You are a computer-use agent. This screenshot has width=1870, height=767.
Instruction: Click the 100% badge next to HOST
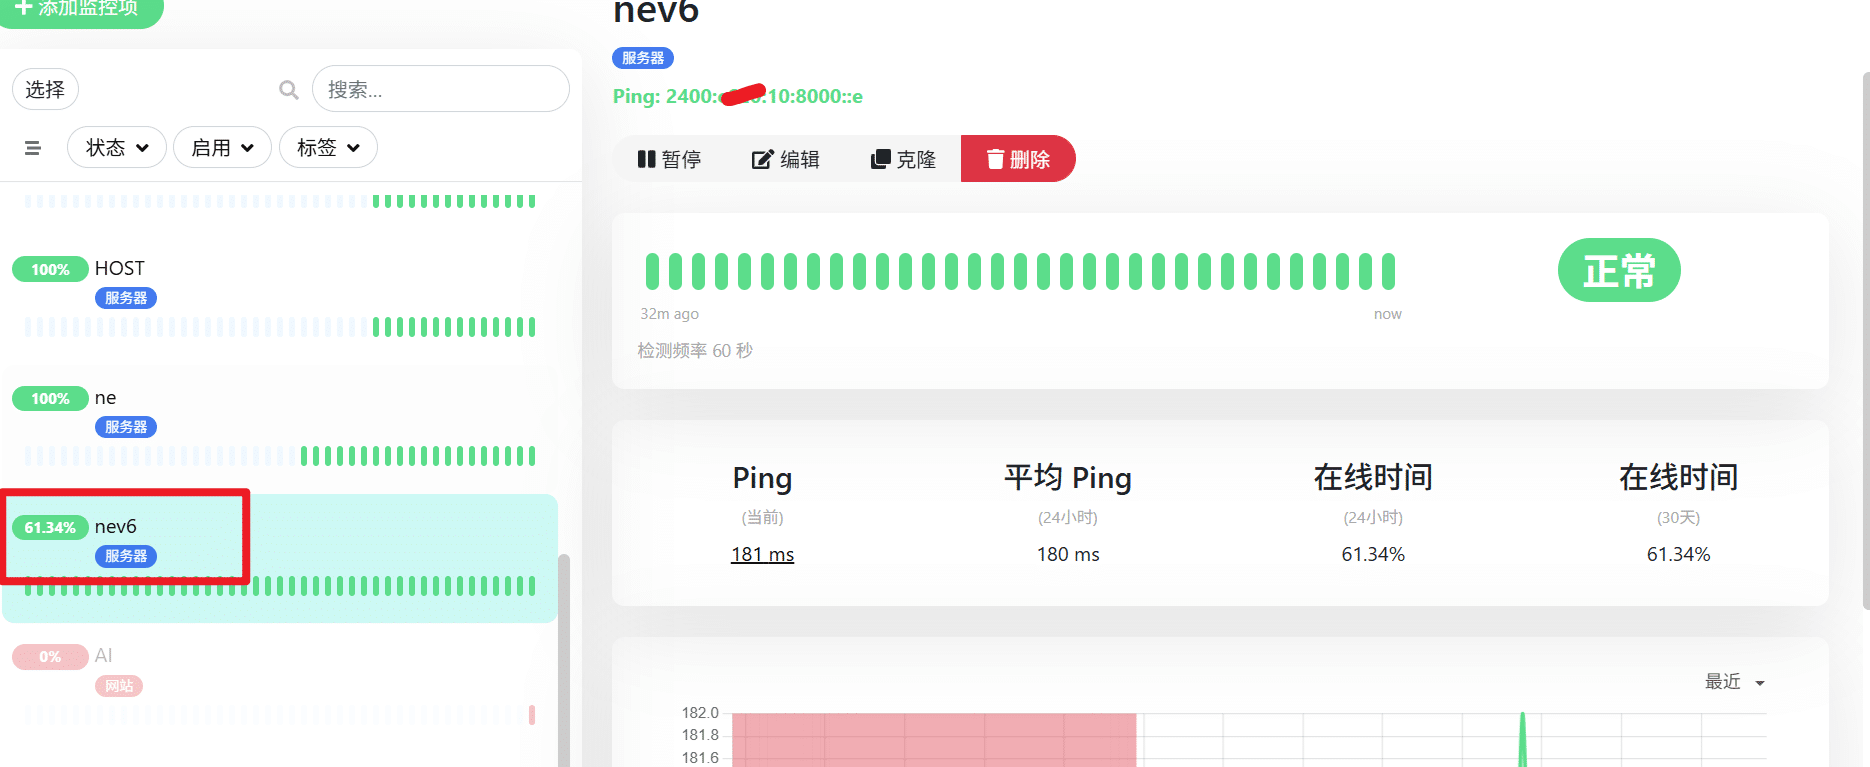[x=50, y=269]
